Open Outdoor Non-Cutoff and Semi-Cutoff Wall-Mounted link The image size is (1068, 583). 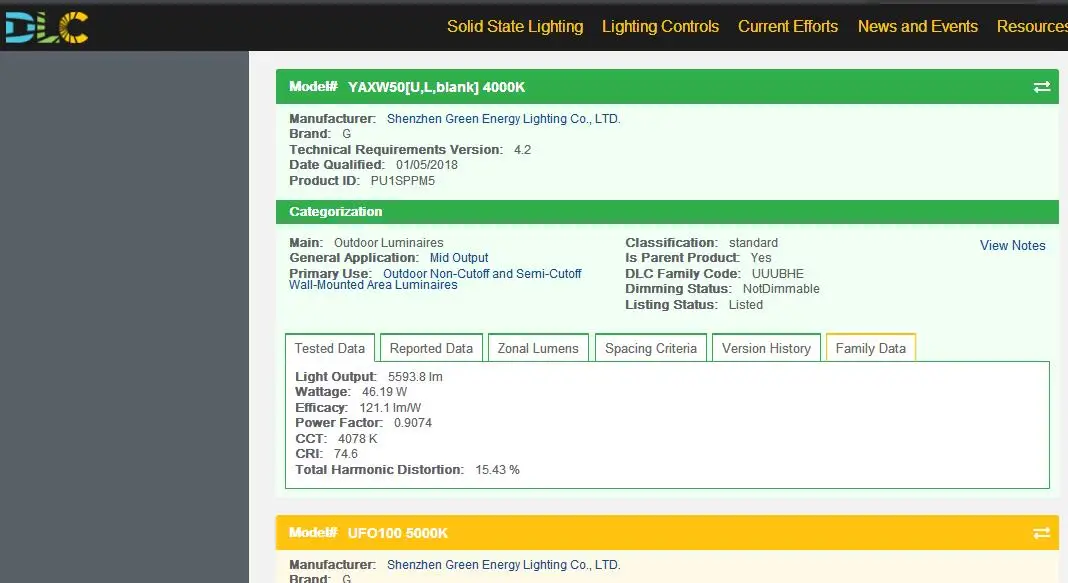pyautogui.click(x=435, y=279)
